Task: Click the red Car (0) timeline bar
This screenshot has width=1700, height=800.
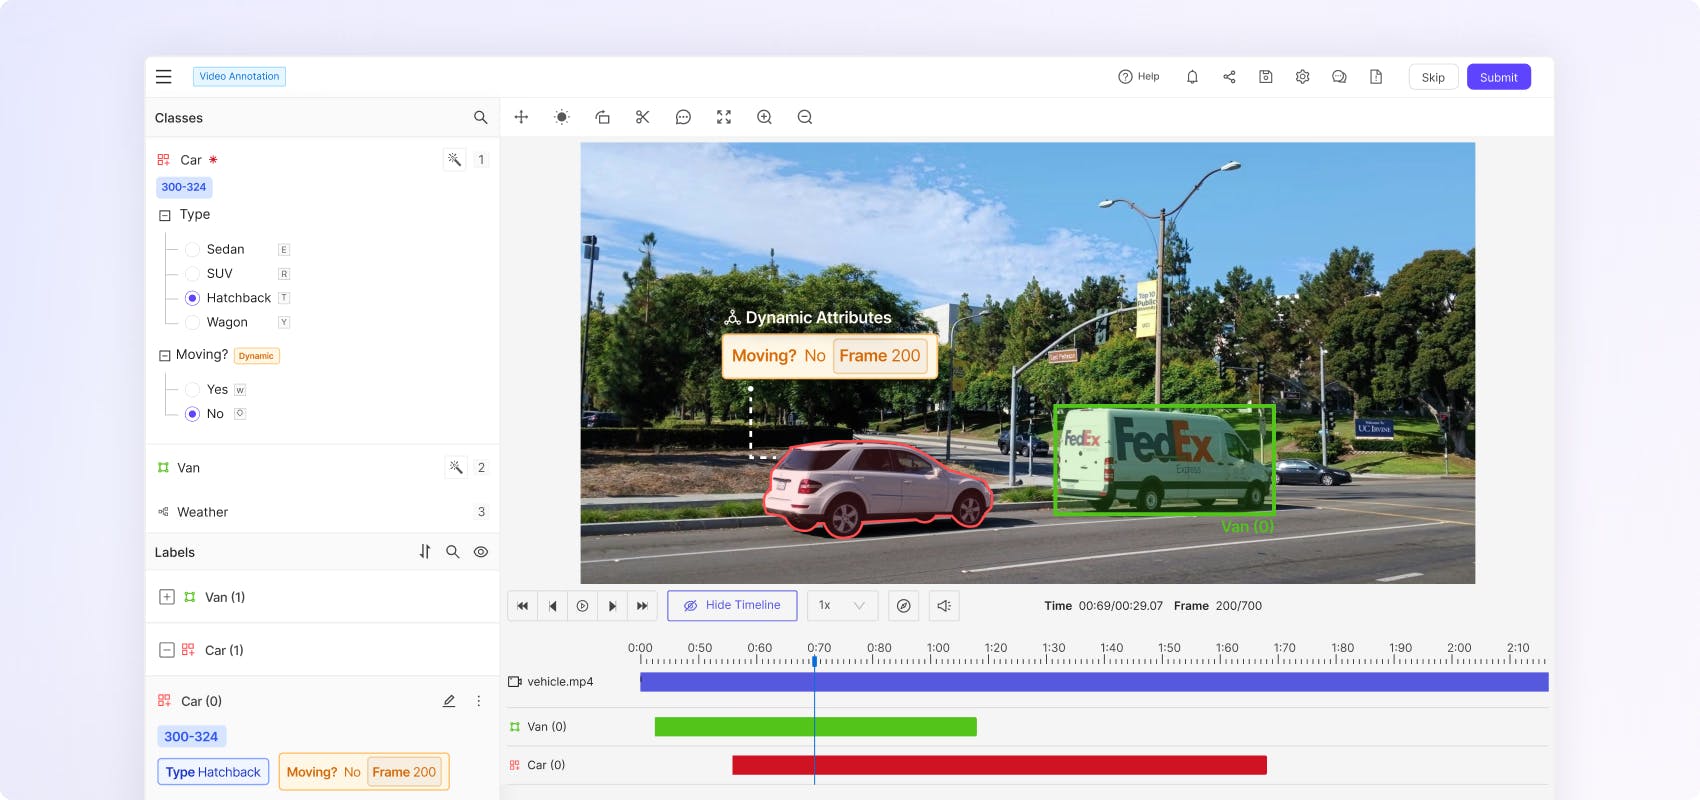Action: coord(999,765)
